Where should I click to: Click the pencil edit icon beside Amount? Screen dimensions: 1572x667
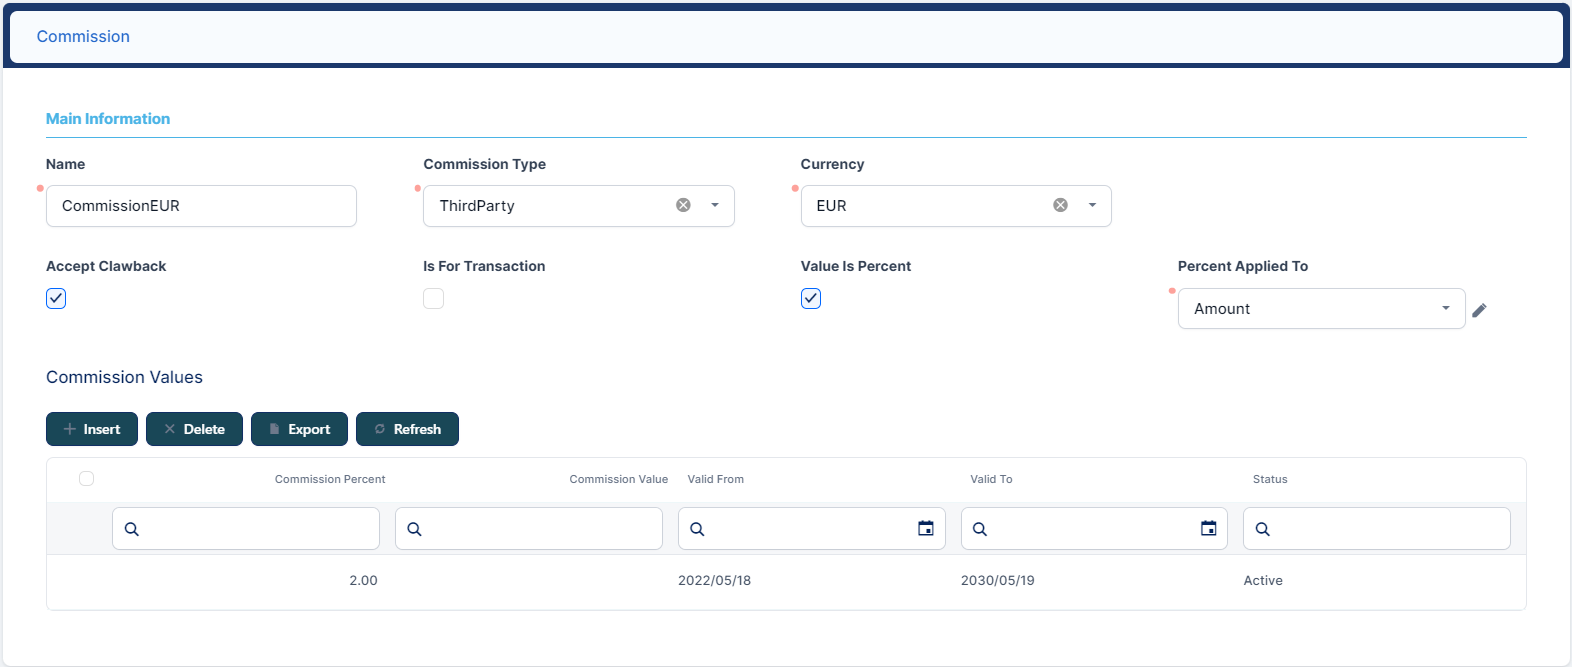click(x=1479, y=310)
